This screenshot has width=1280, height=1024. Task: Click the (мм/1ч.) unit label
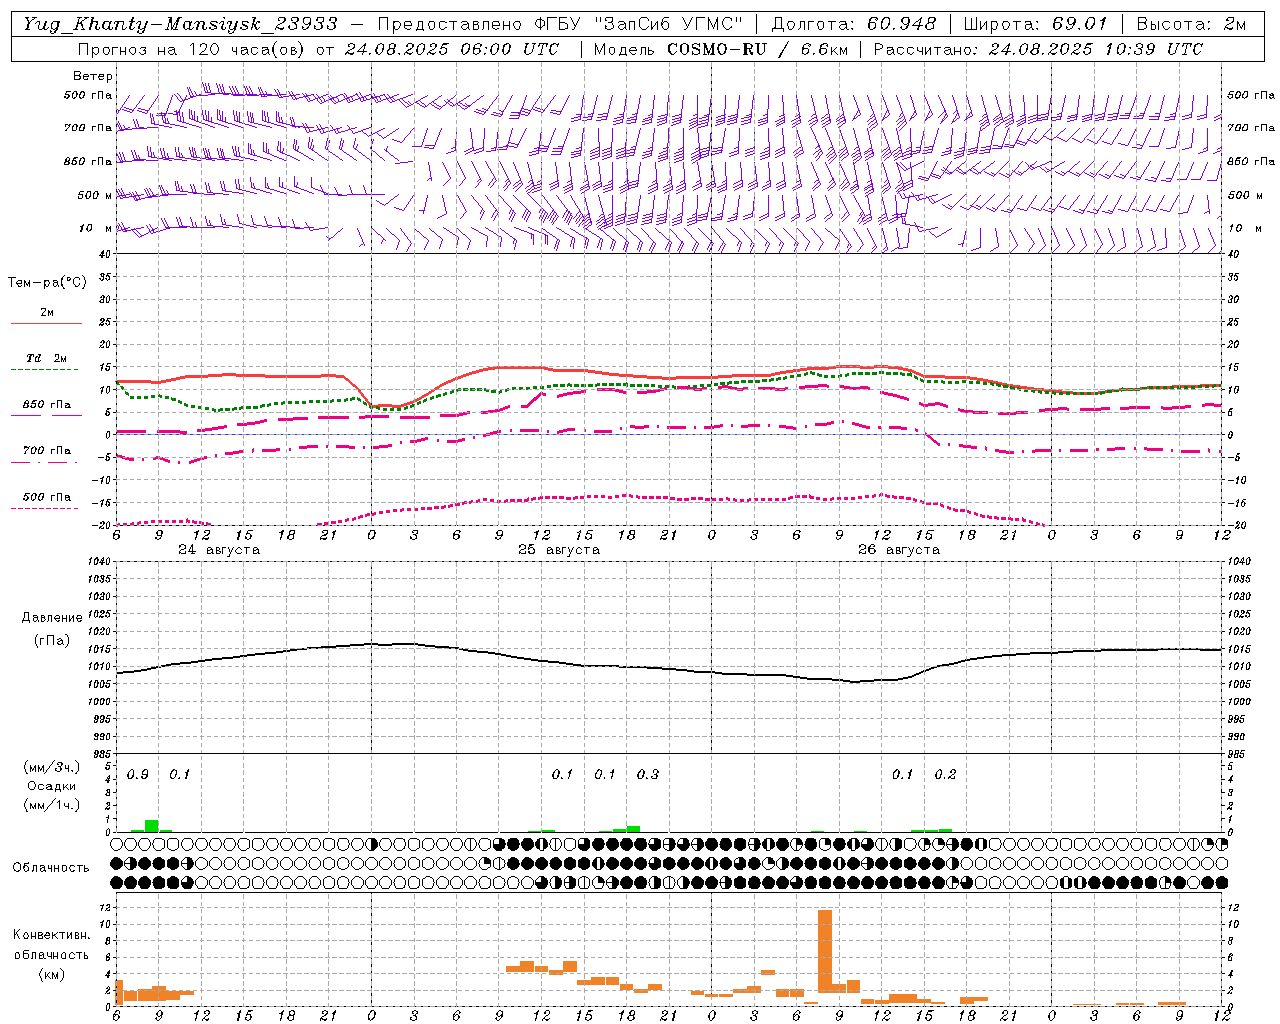[x=52, y=805]
